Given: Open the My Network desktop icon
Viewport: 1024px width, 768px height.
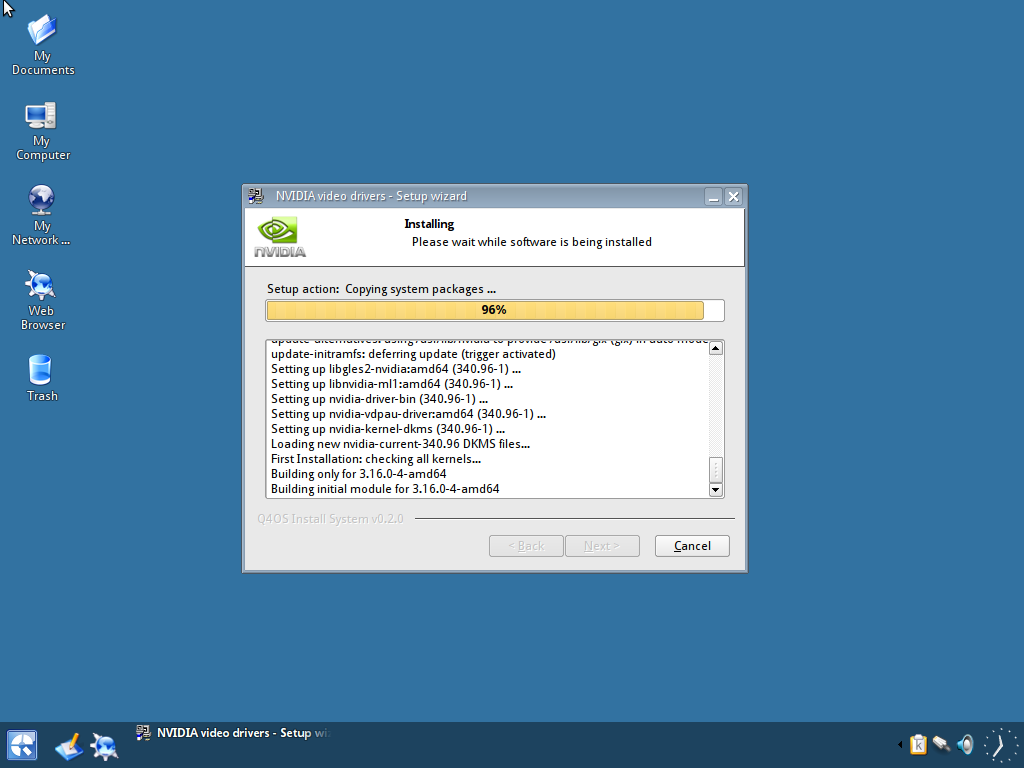Looking at the screenshot, I should [41, 216].
